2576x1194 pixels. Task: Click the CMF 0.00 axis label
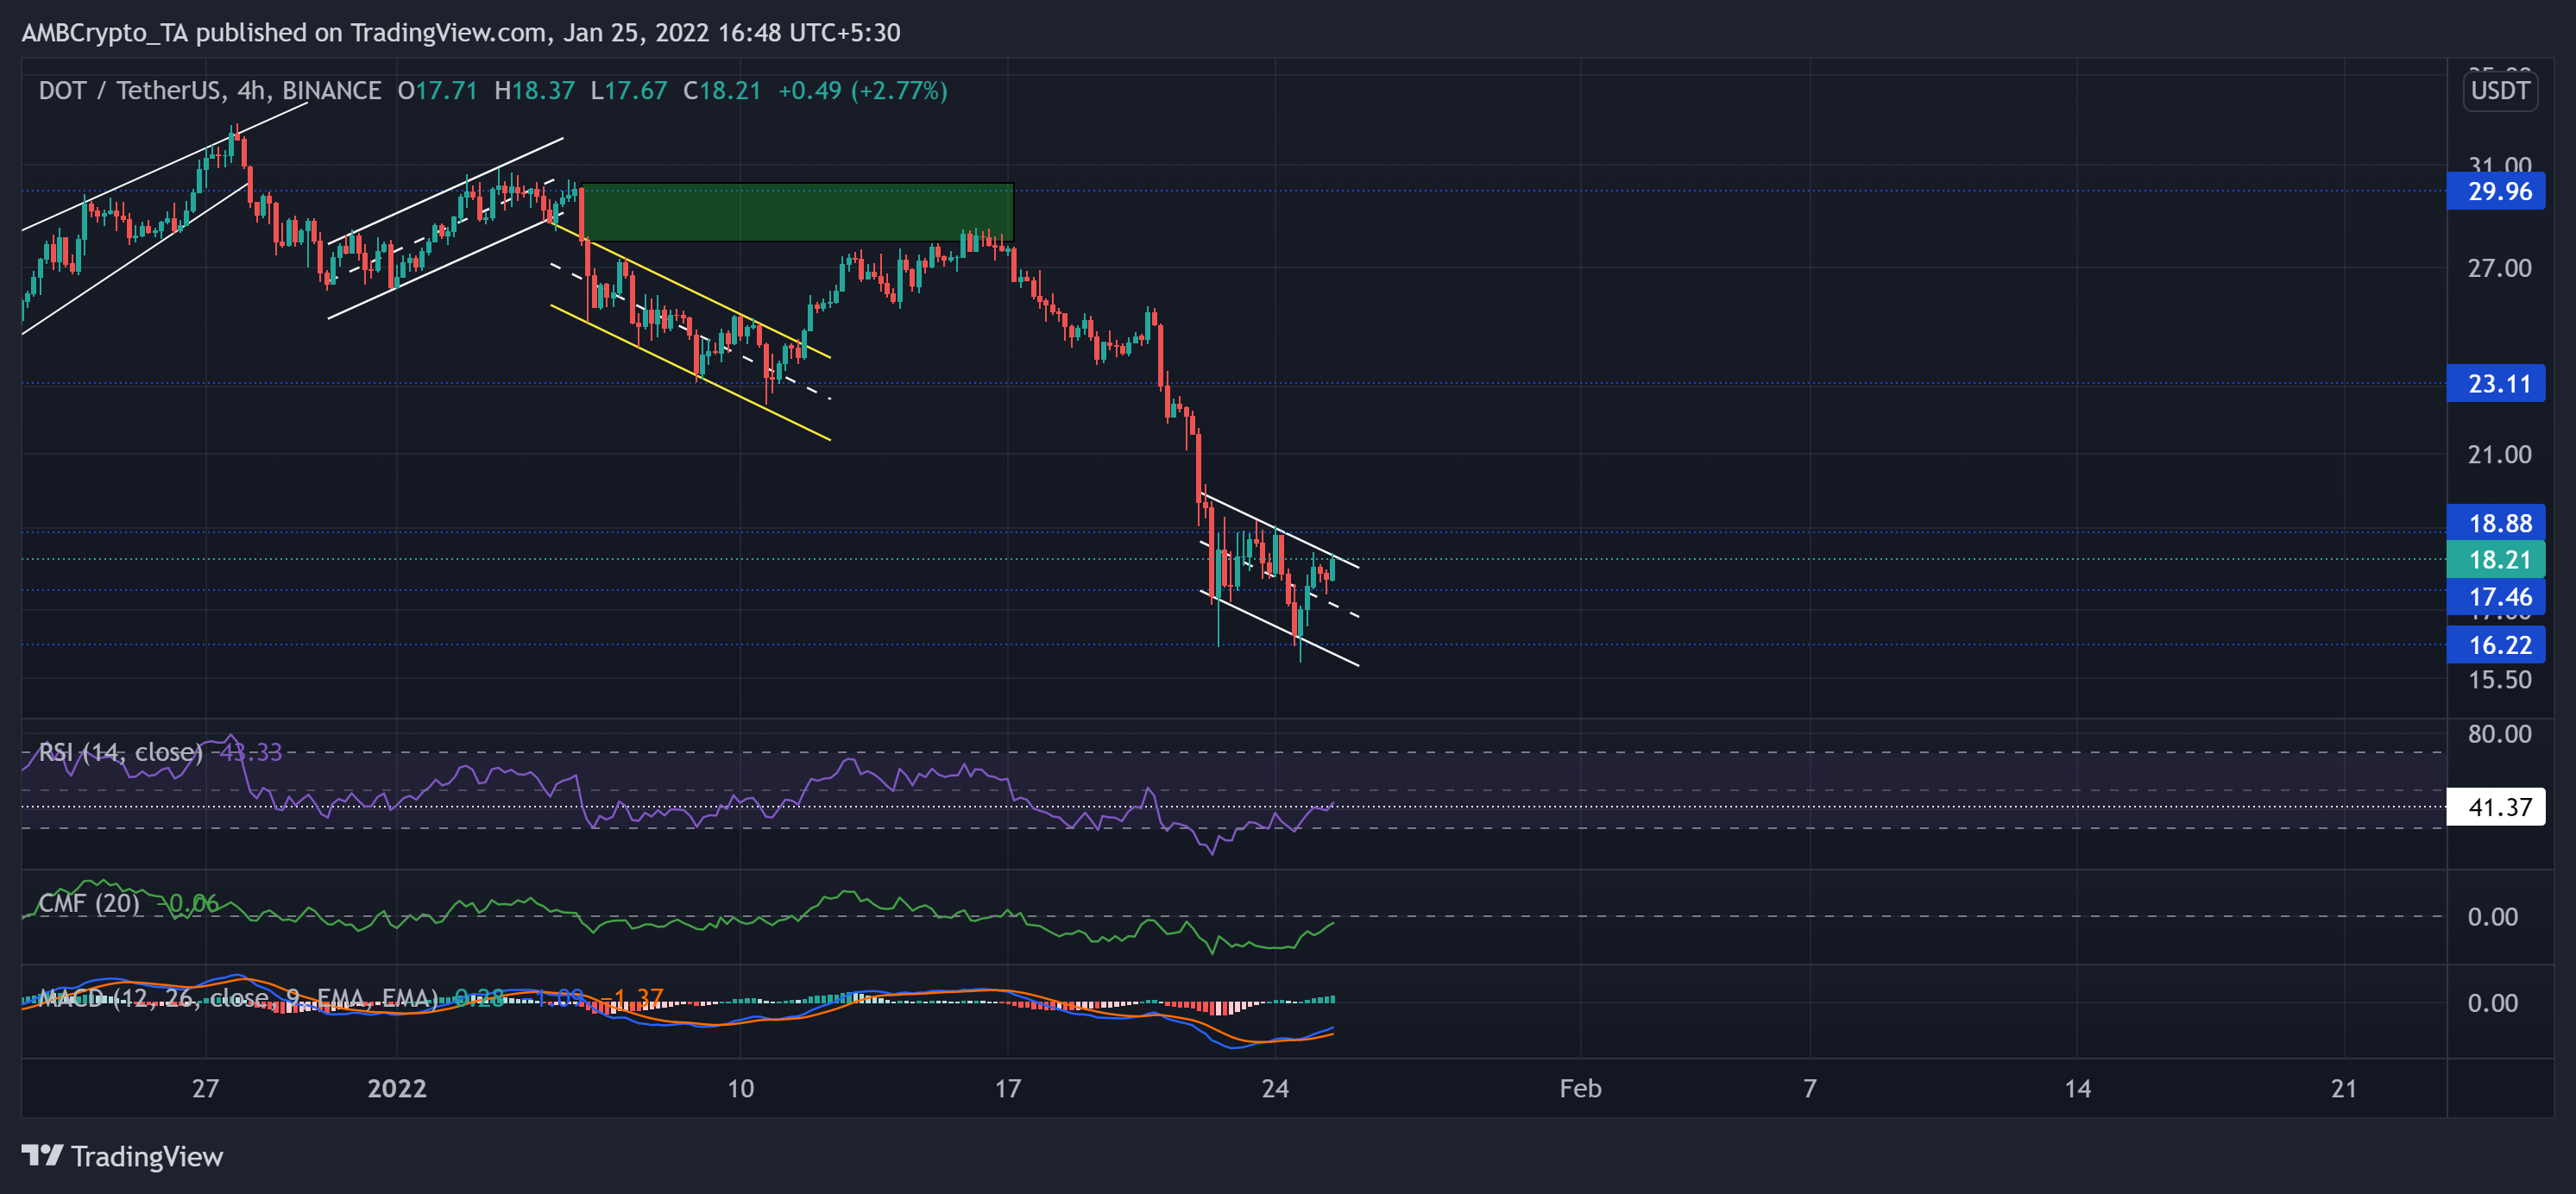click(x=2492, y=917)
